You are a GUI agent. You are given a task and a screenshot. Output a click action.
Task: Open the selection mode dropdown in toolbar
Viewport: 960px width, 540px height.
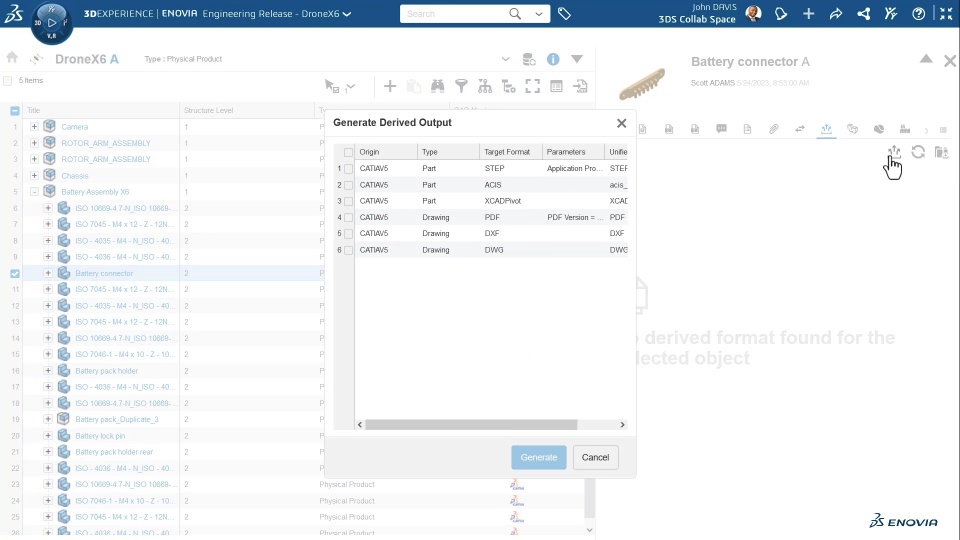pyautogui.click(x=351, y=87)
